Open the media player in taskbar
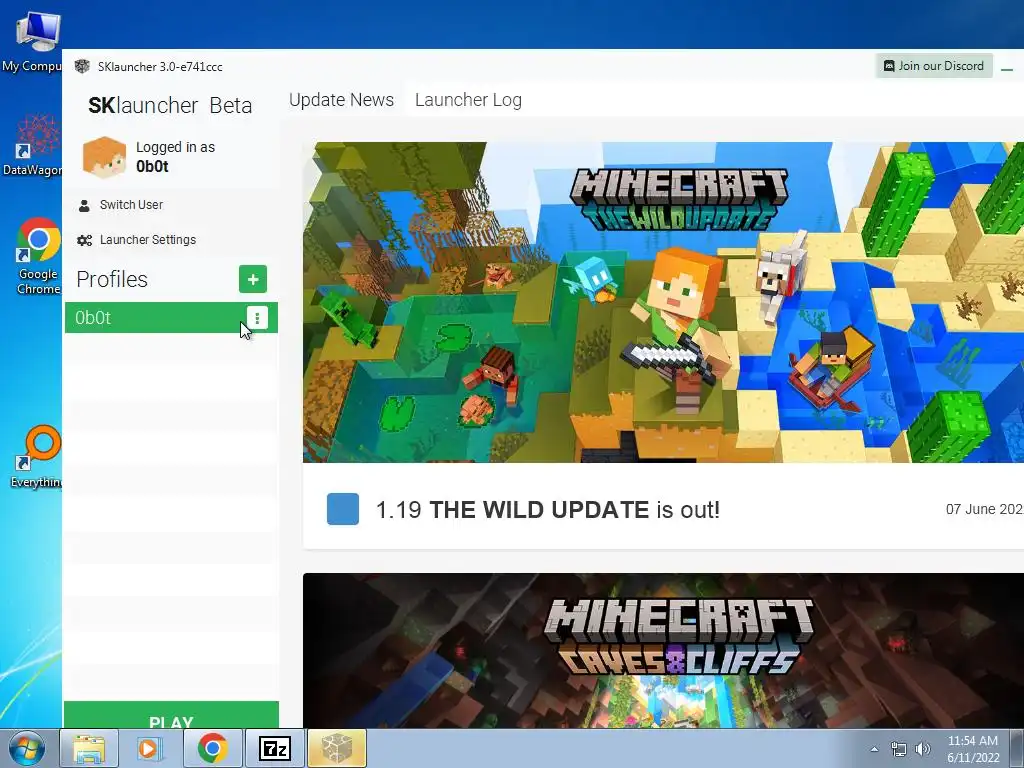This screenshot has width=1024, height=768. [150, 748]
